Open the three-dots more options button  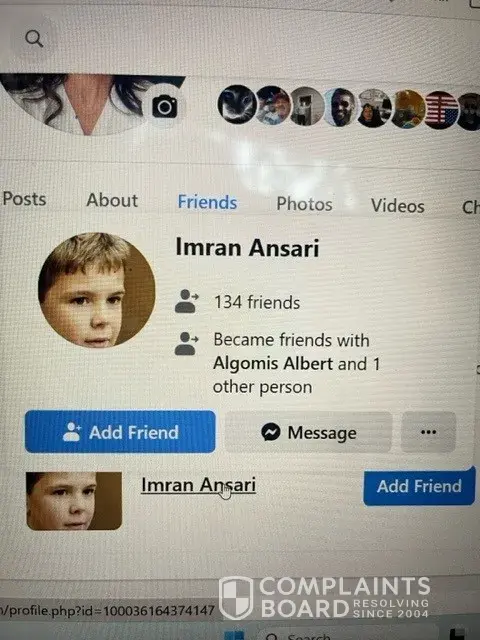pos(428,432)
